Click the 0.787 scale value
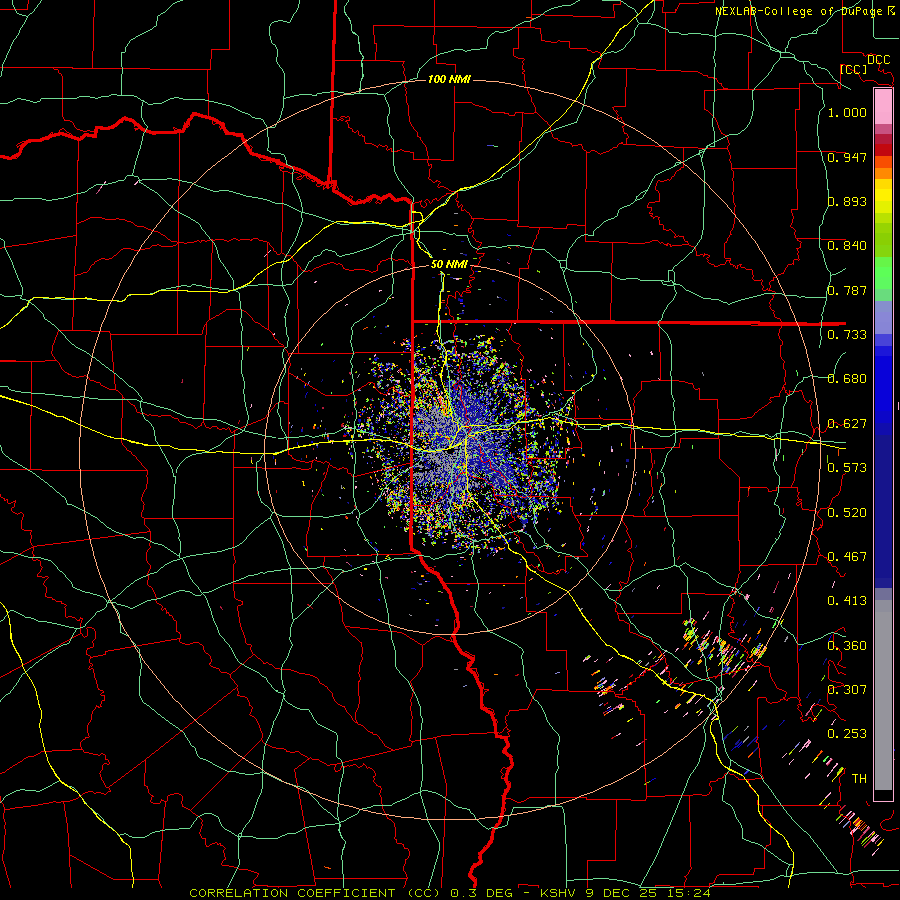 coord(847,290)
